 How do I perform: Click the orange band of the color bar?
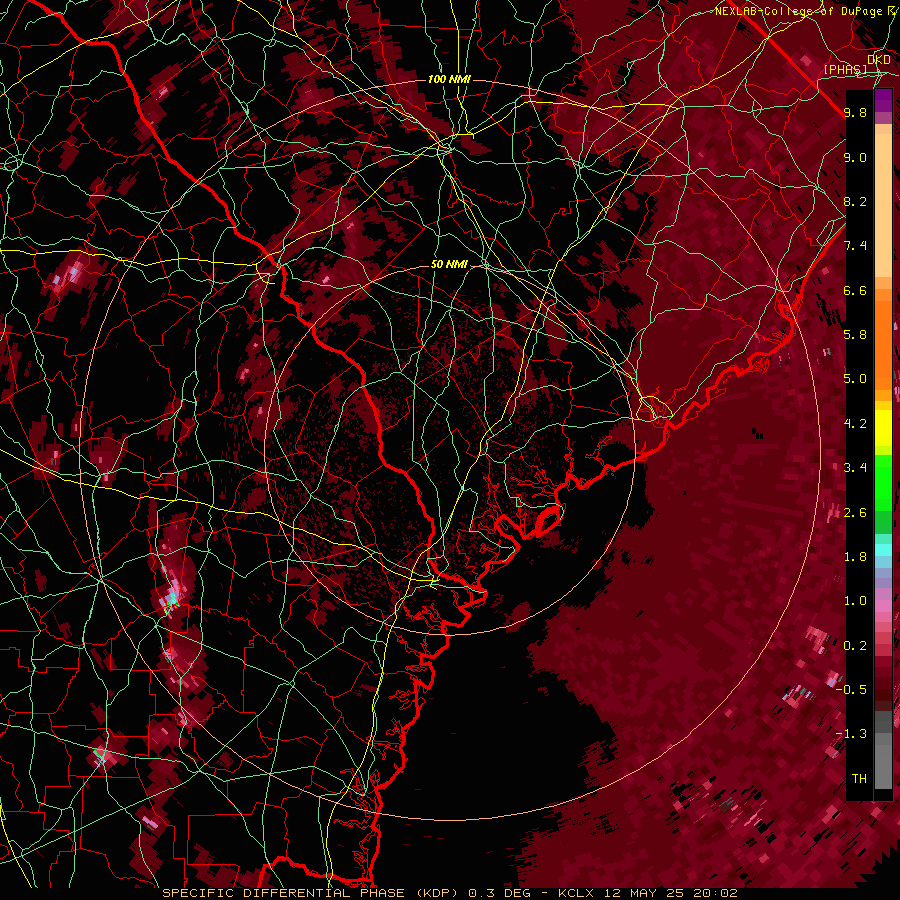point(883,344)
